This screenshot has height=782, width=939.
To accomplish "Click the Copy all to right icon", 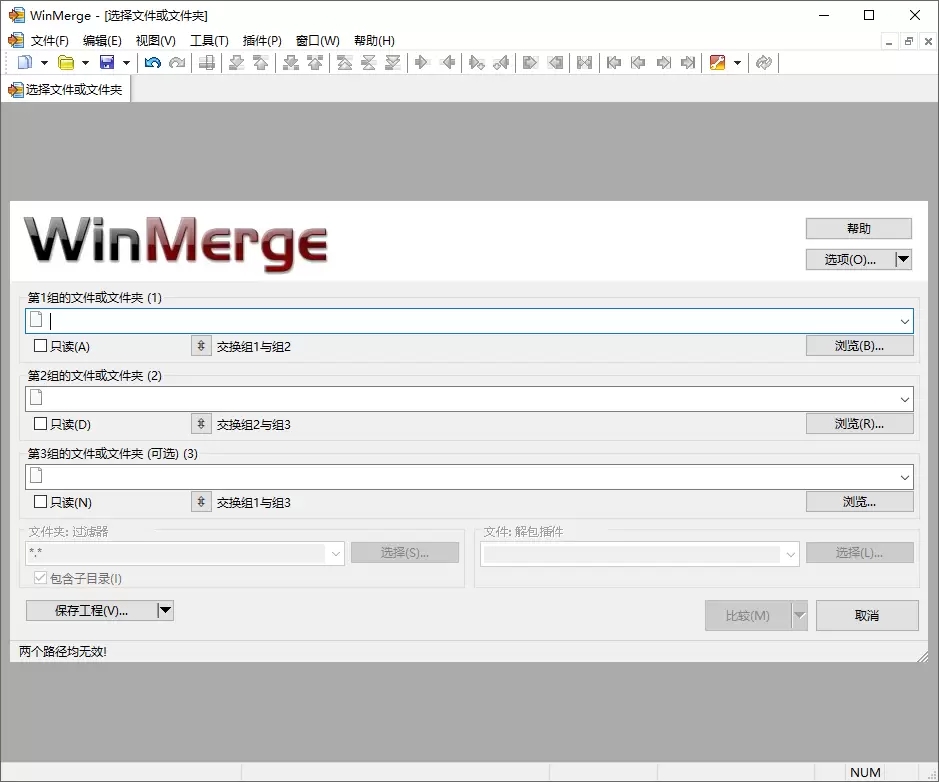I will (531, 62).
